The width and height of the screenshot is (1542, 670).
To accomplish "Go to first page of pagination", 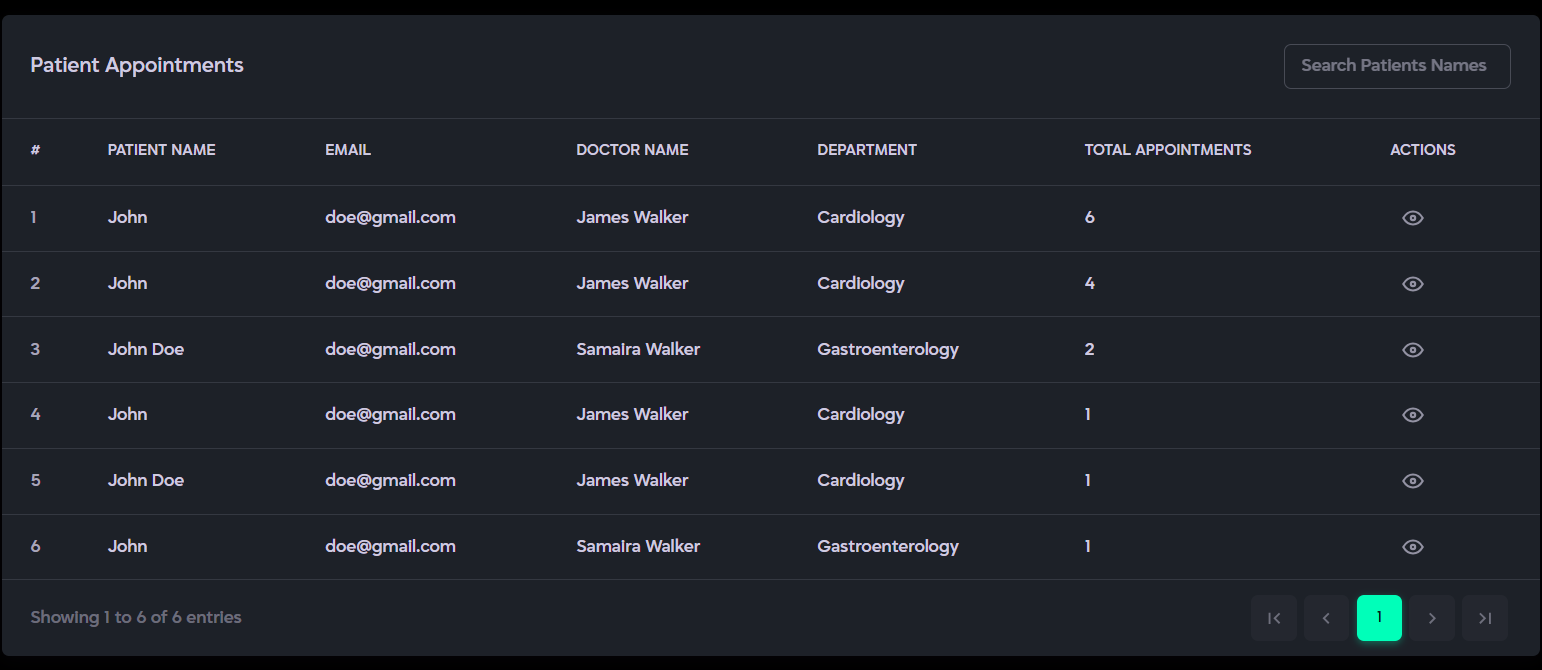I will pyautogui.click(x=1274, y=618).
